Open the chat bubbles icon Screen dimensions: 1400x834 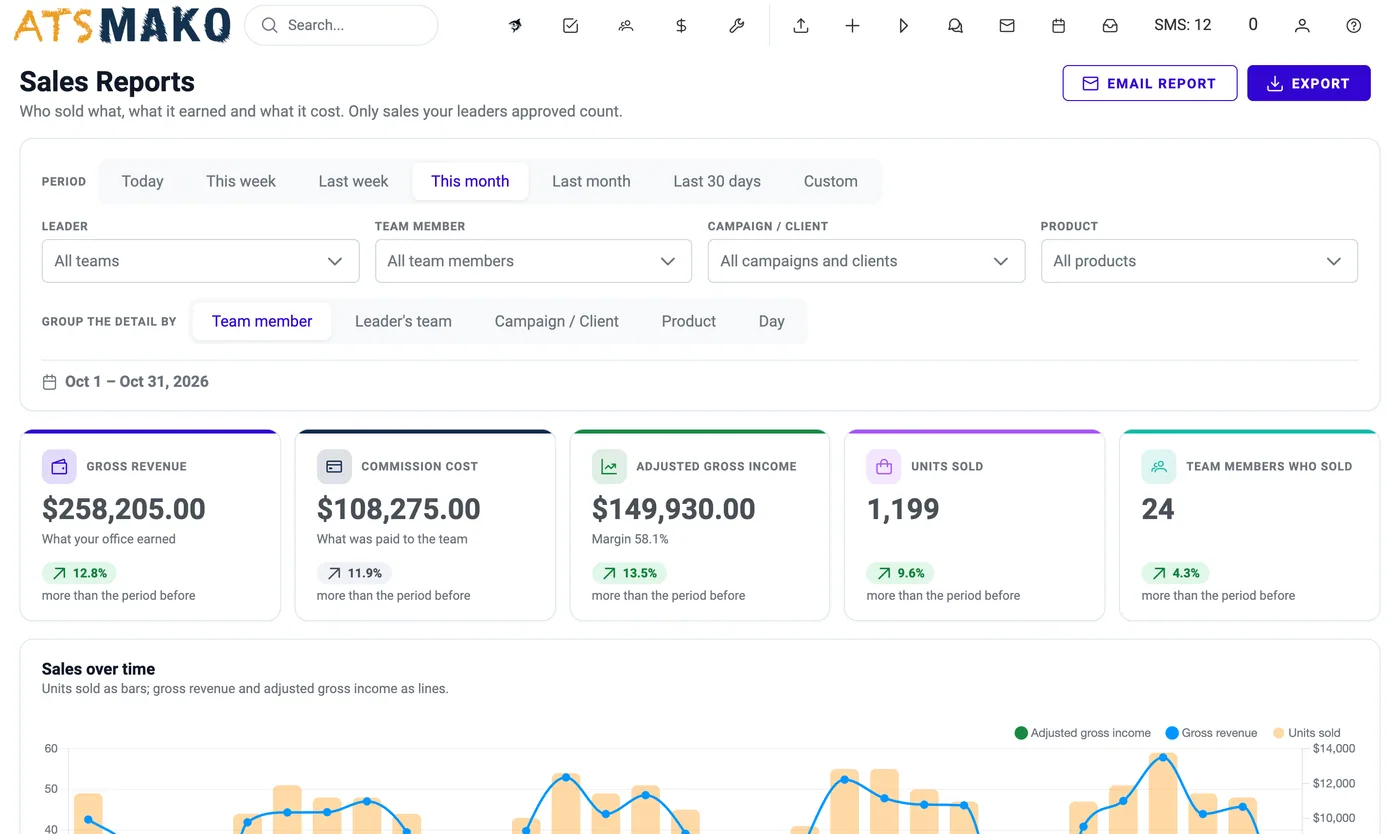pos(955,26)
